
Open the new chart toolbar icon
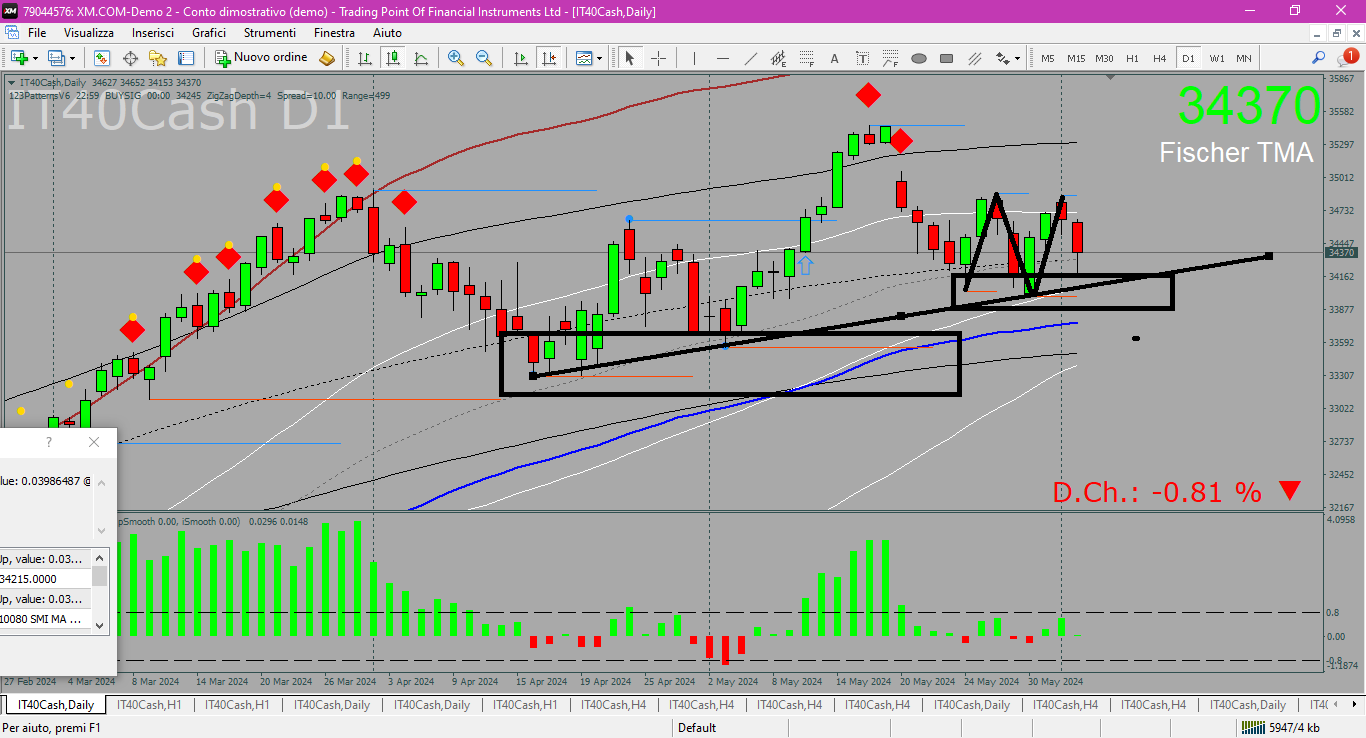(19, 58)
